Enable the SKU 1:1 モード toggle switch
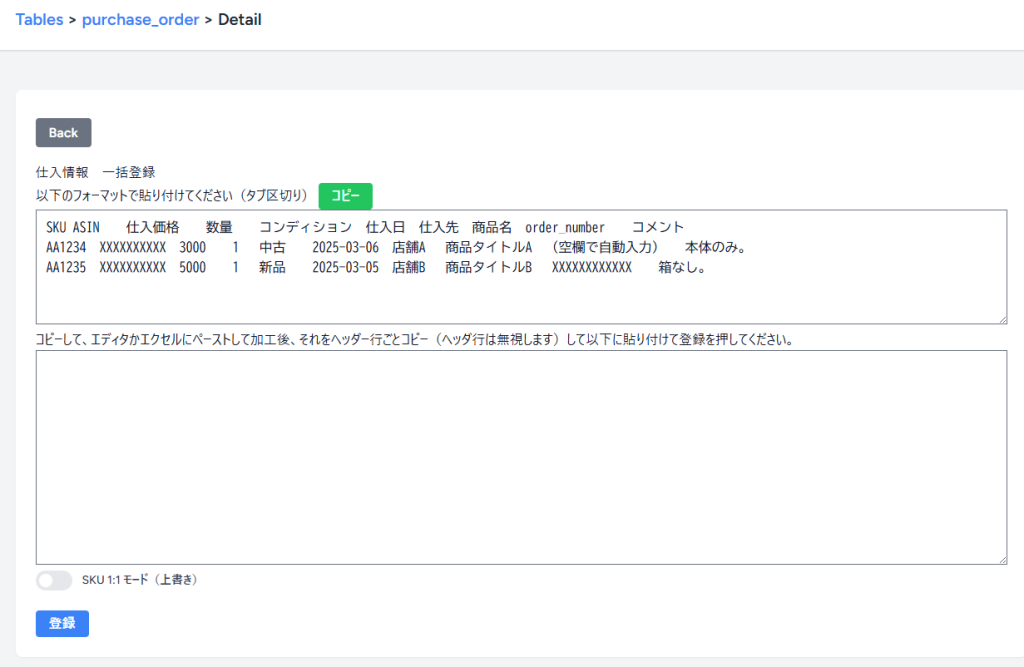 coord(54,580)
